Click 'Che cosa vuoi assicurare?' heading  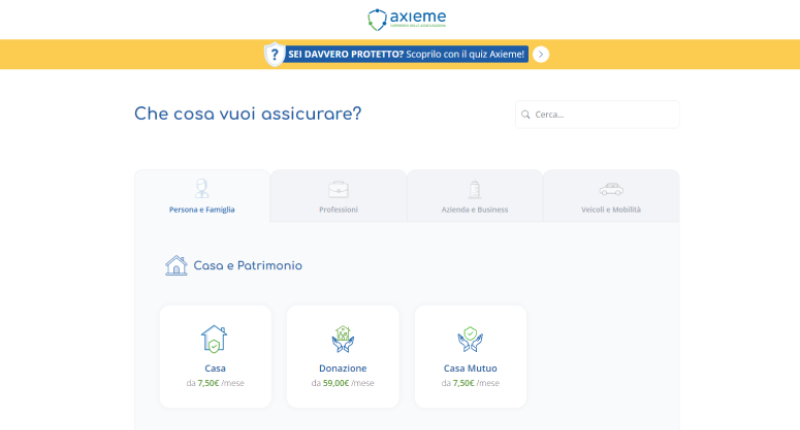[x=248, y=114]
